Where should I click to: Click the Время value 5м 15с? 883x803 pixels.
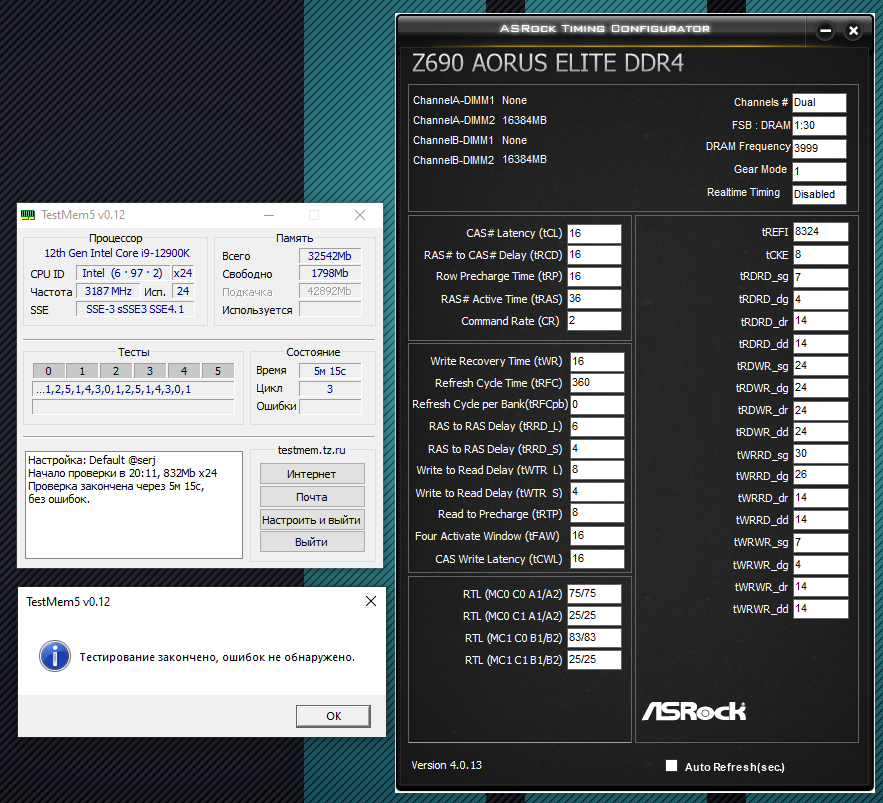tap(329, 371)
